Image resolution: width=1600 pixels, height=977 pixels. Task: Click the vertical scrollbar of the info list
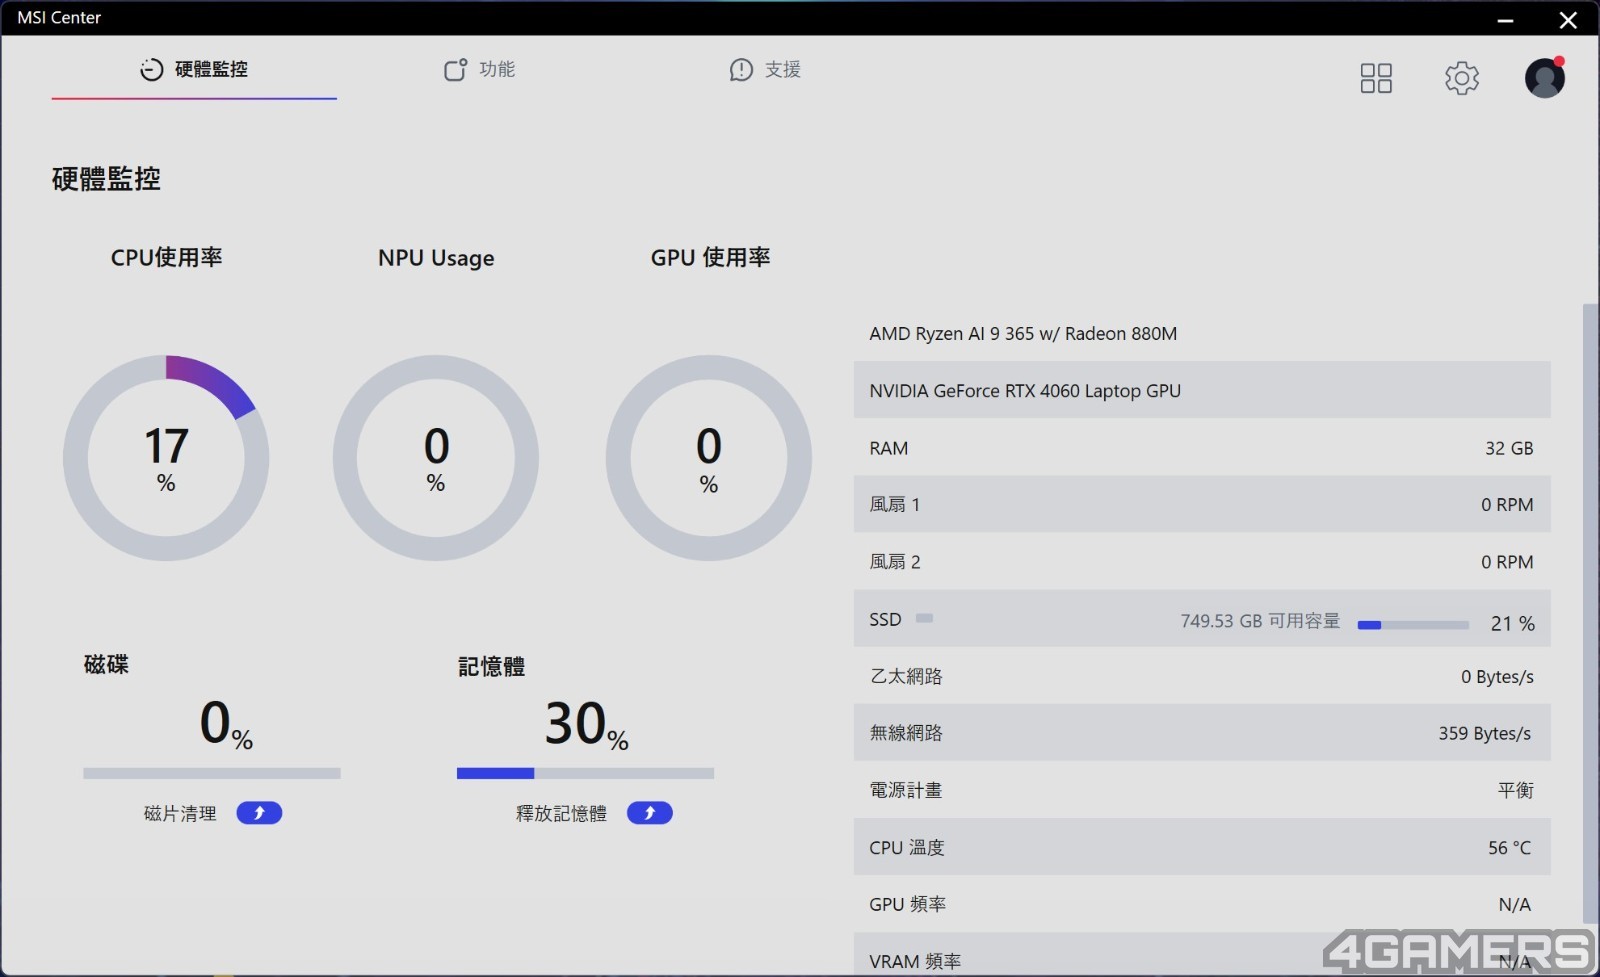1590,613
